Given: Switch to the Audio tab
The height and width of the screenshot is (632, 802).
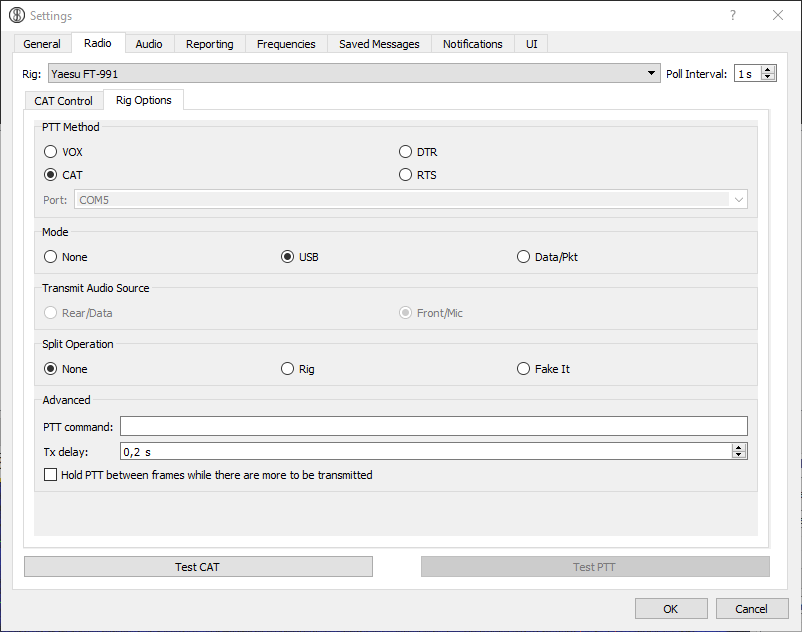Looking at the screenshot, I should pyautogui.click(x=149, y=44).
